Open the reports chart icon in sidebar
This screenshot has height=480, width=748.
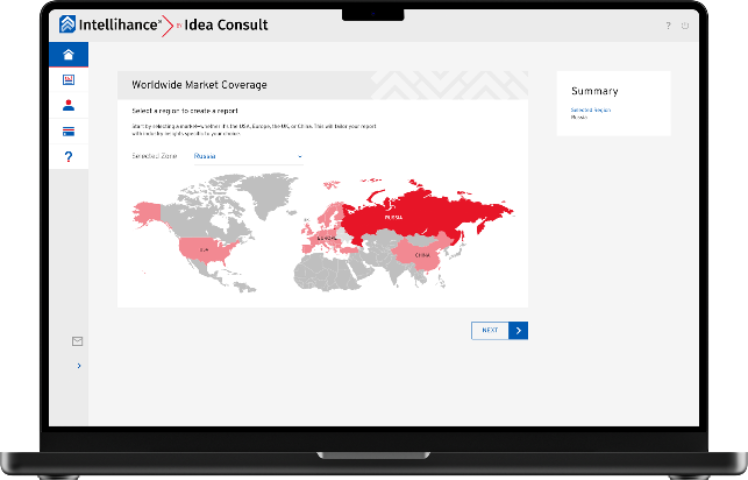(68, 80)
